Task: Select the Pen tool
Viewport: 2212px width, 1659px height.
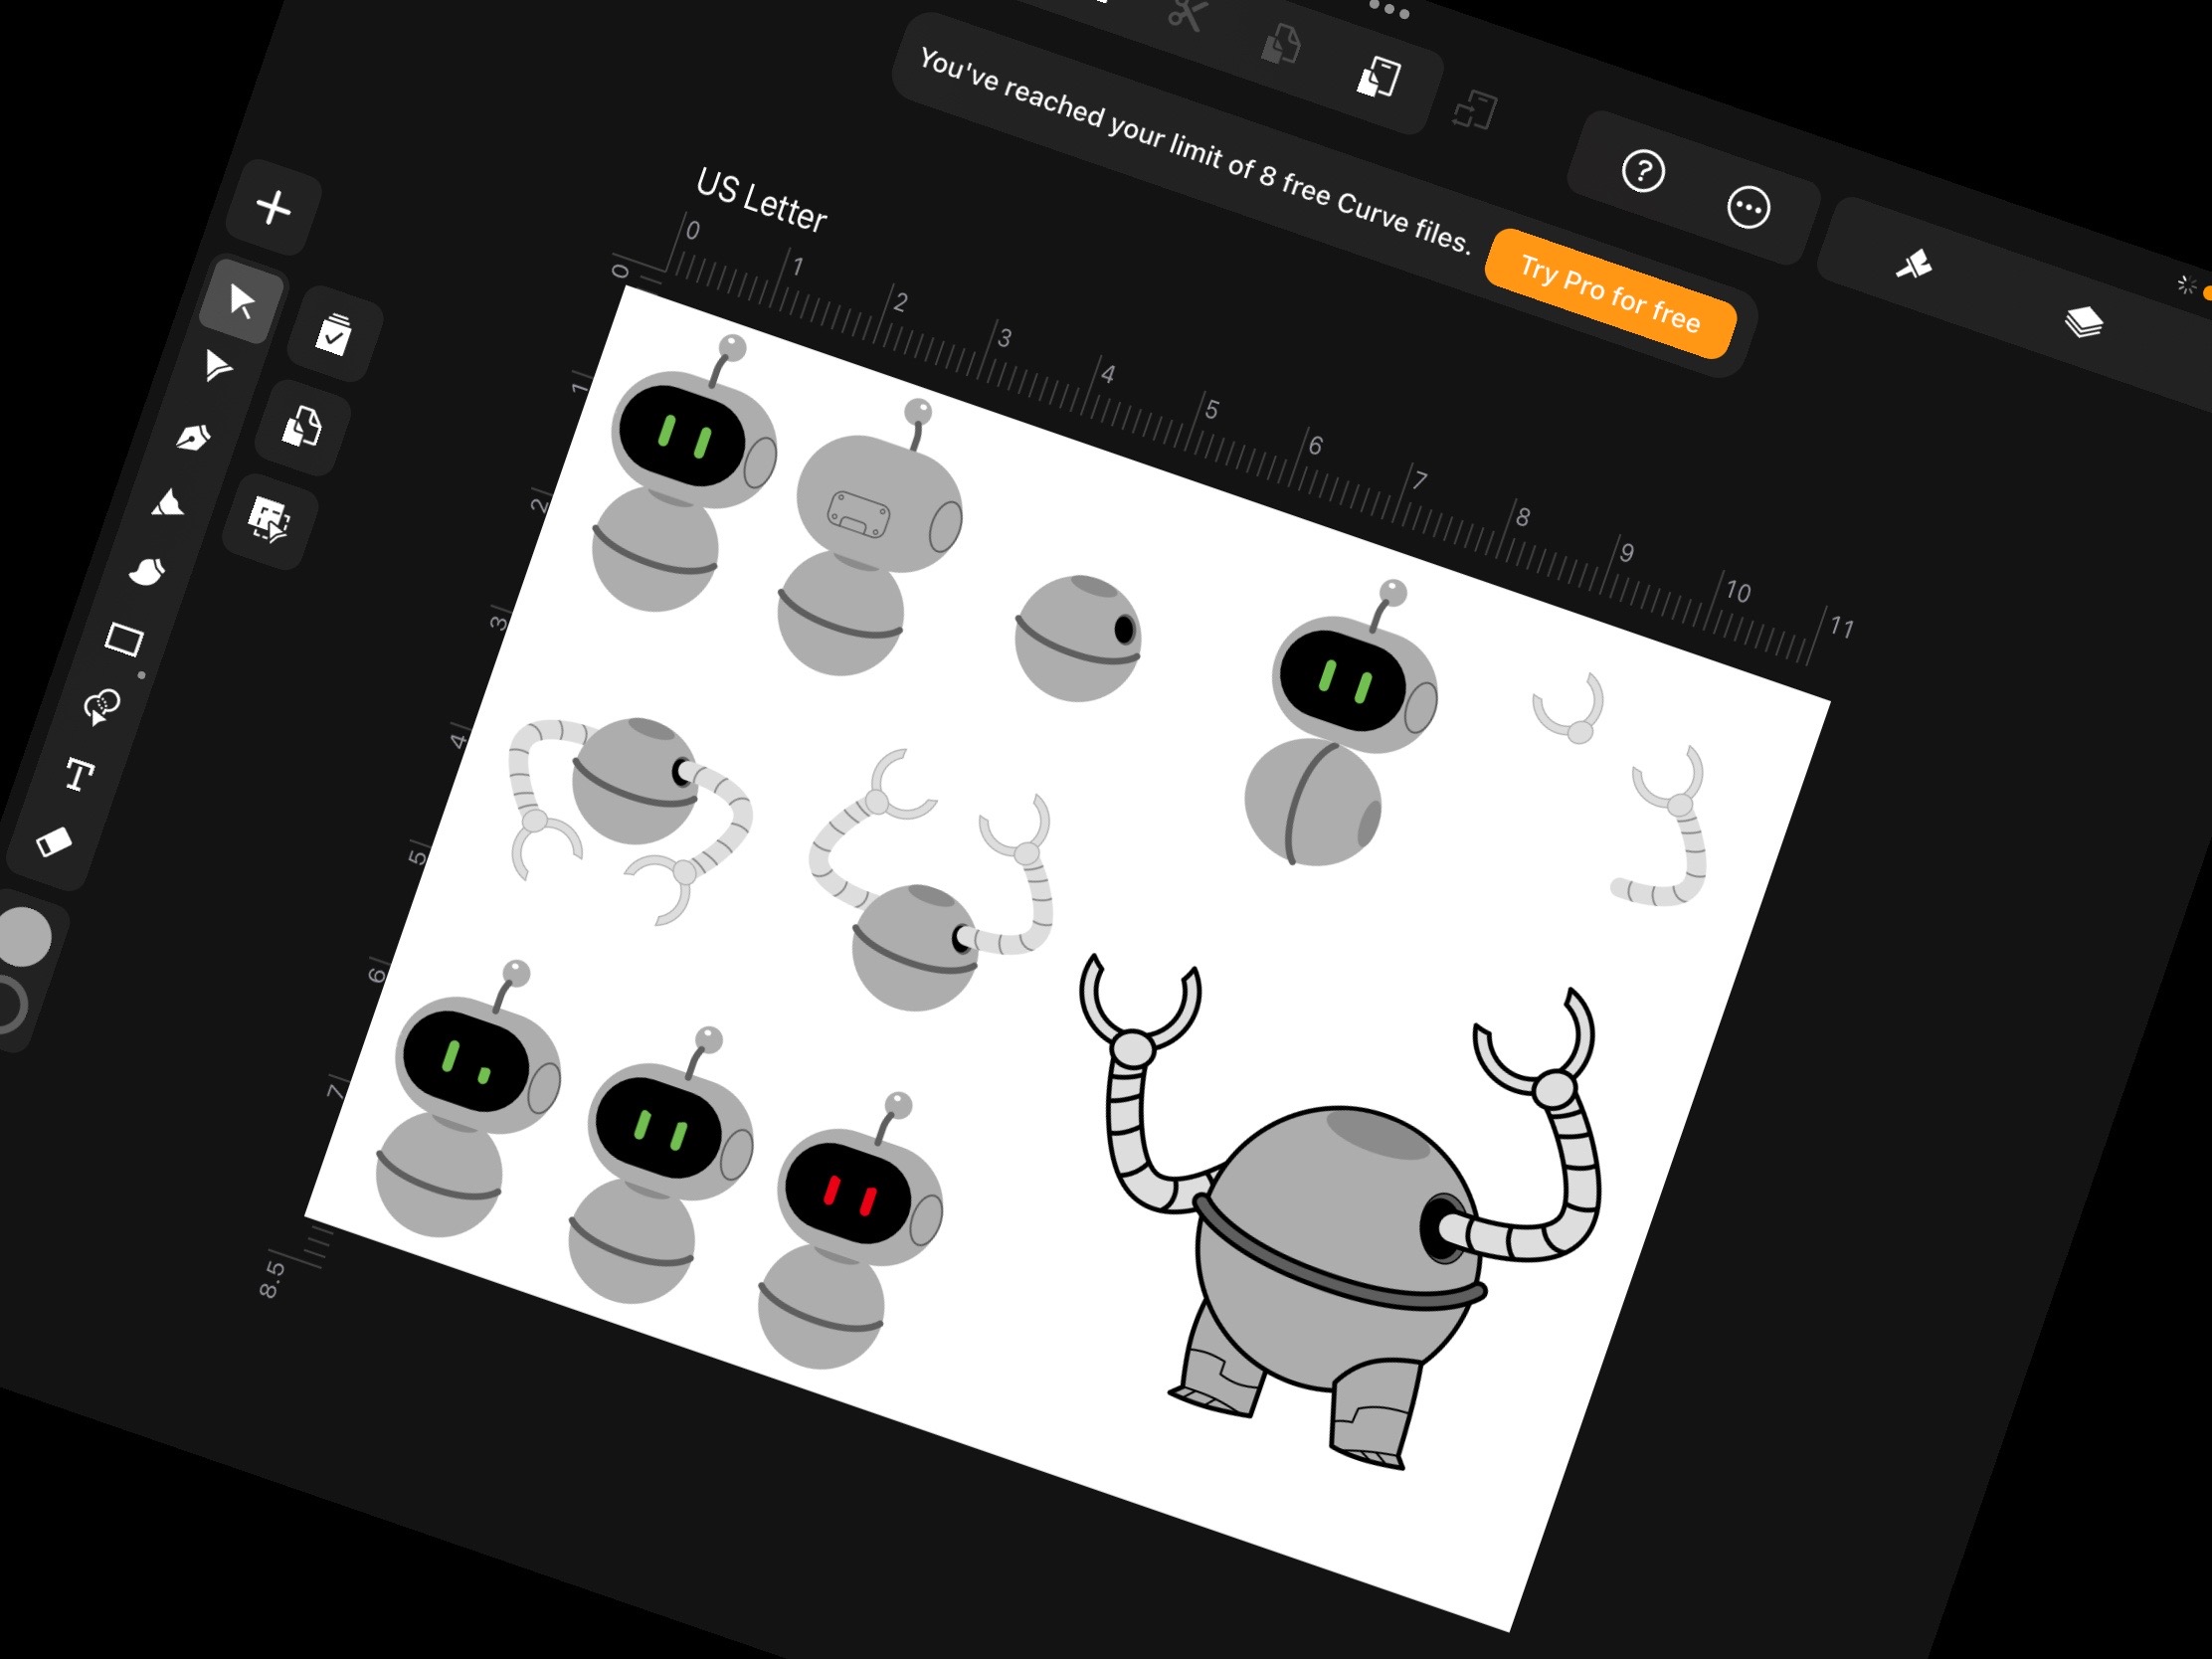Action: coord(193,437)
